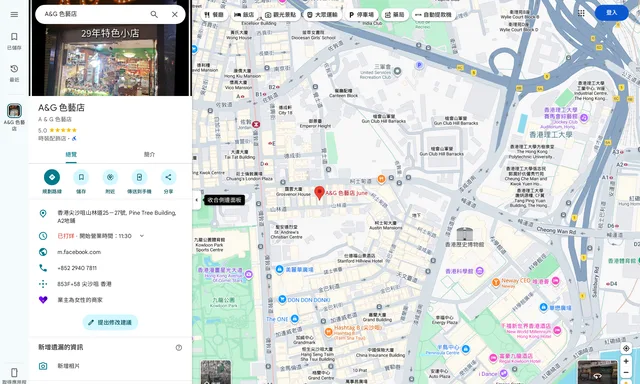640x384 pixels.
Task: Expand the opening hours chevron
Action: coord(142,236)
